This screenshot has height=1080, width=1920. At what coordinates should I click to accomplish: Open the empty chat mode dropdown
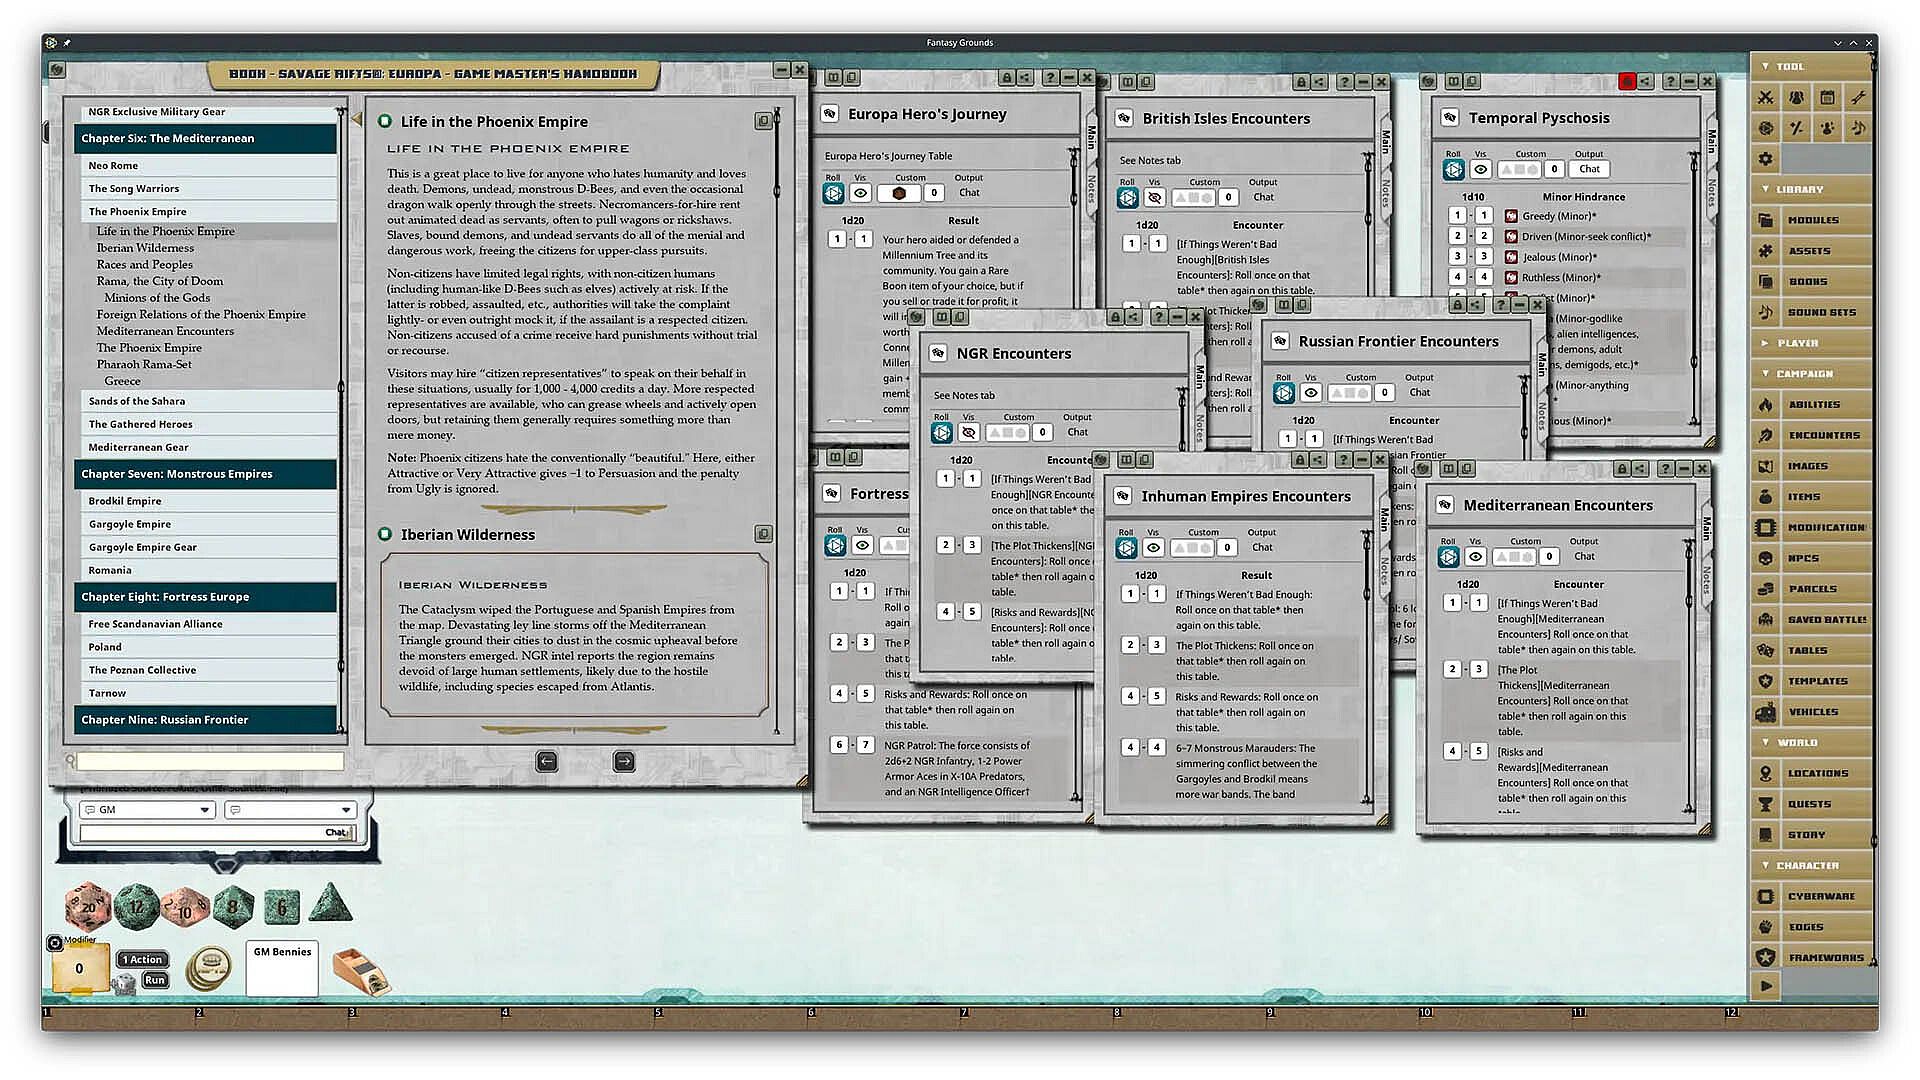[290, 810]
